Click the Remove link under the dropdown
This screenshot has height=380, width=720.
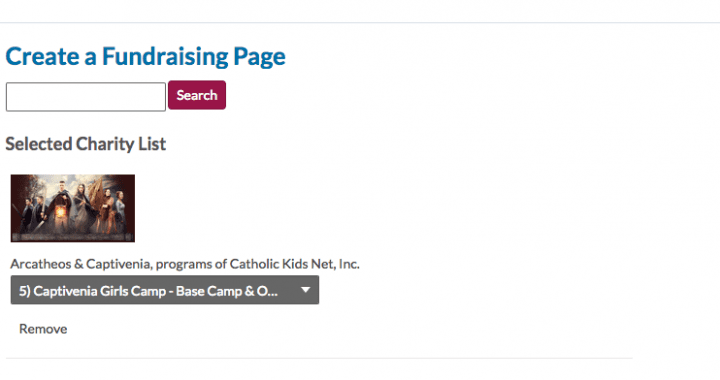[43, 329]
